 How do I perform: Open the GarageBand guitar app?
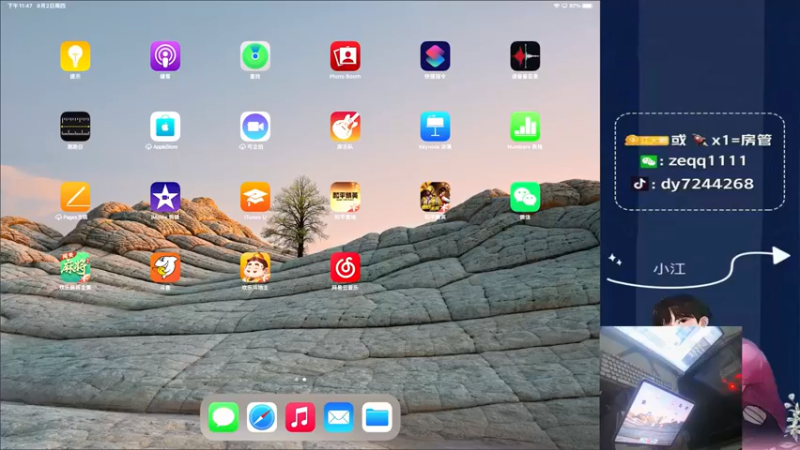click(345, 127)
